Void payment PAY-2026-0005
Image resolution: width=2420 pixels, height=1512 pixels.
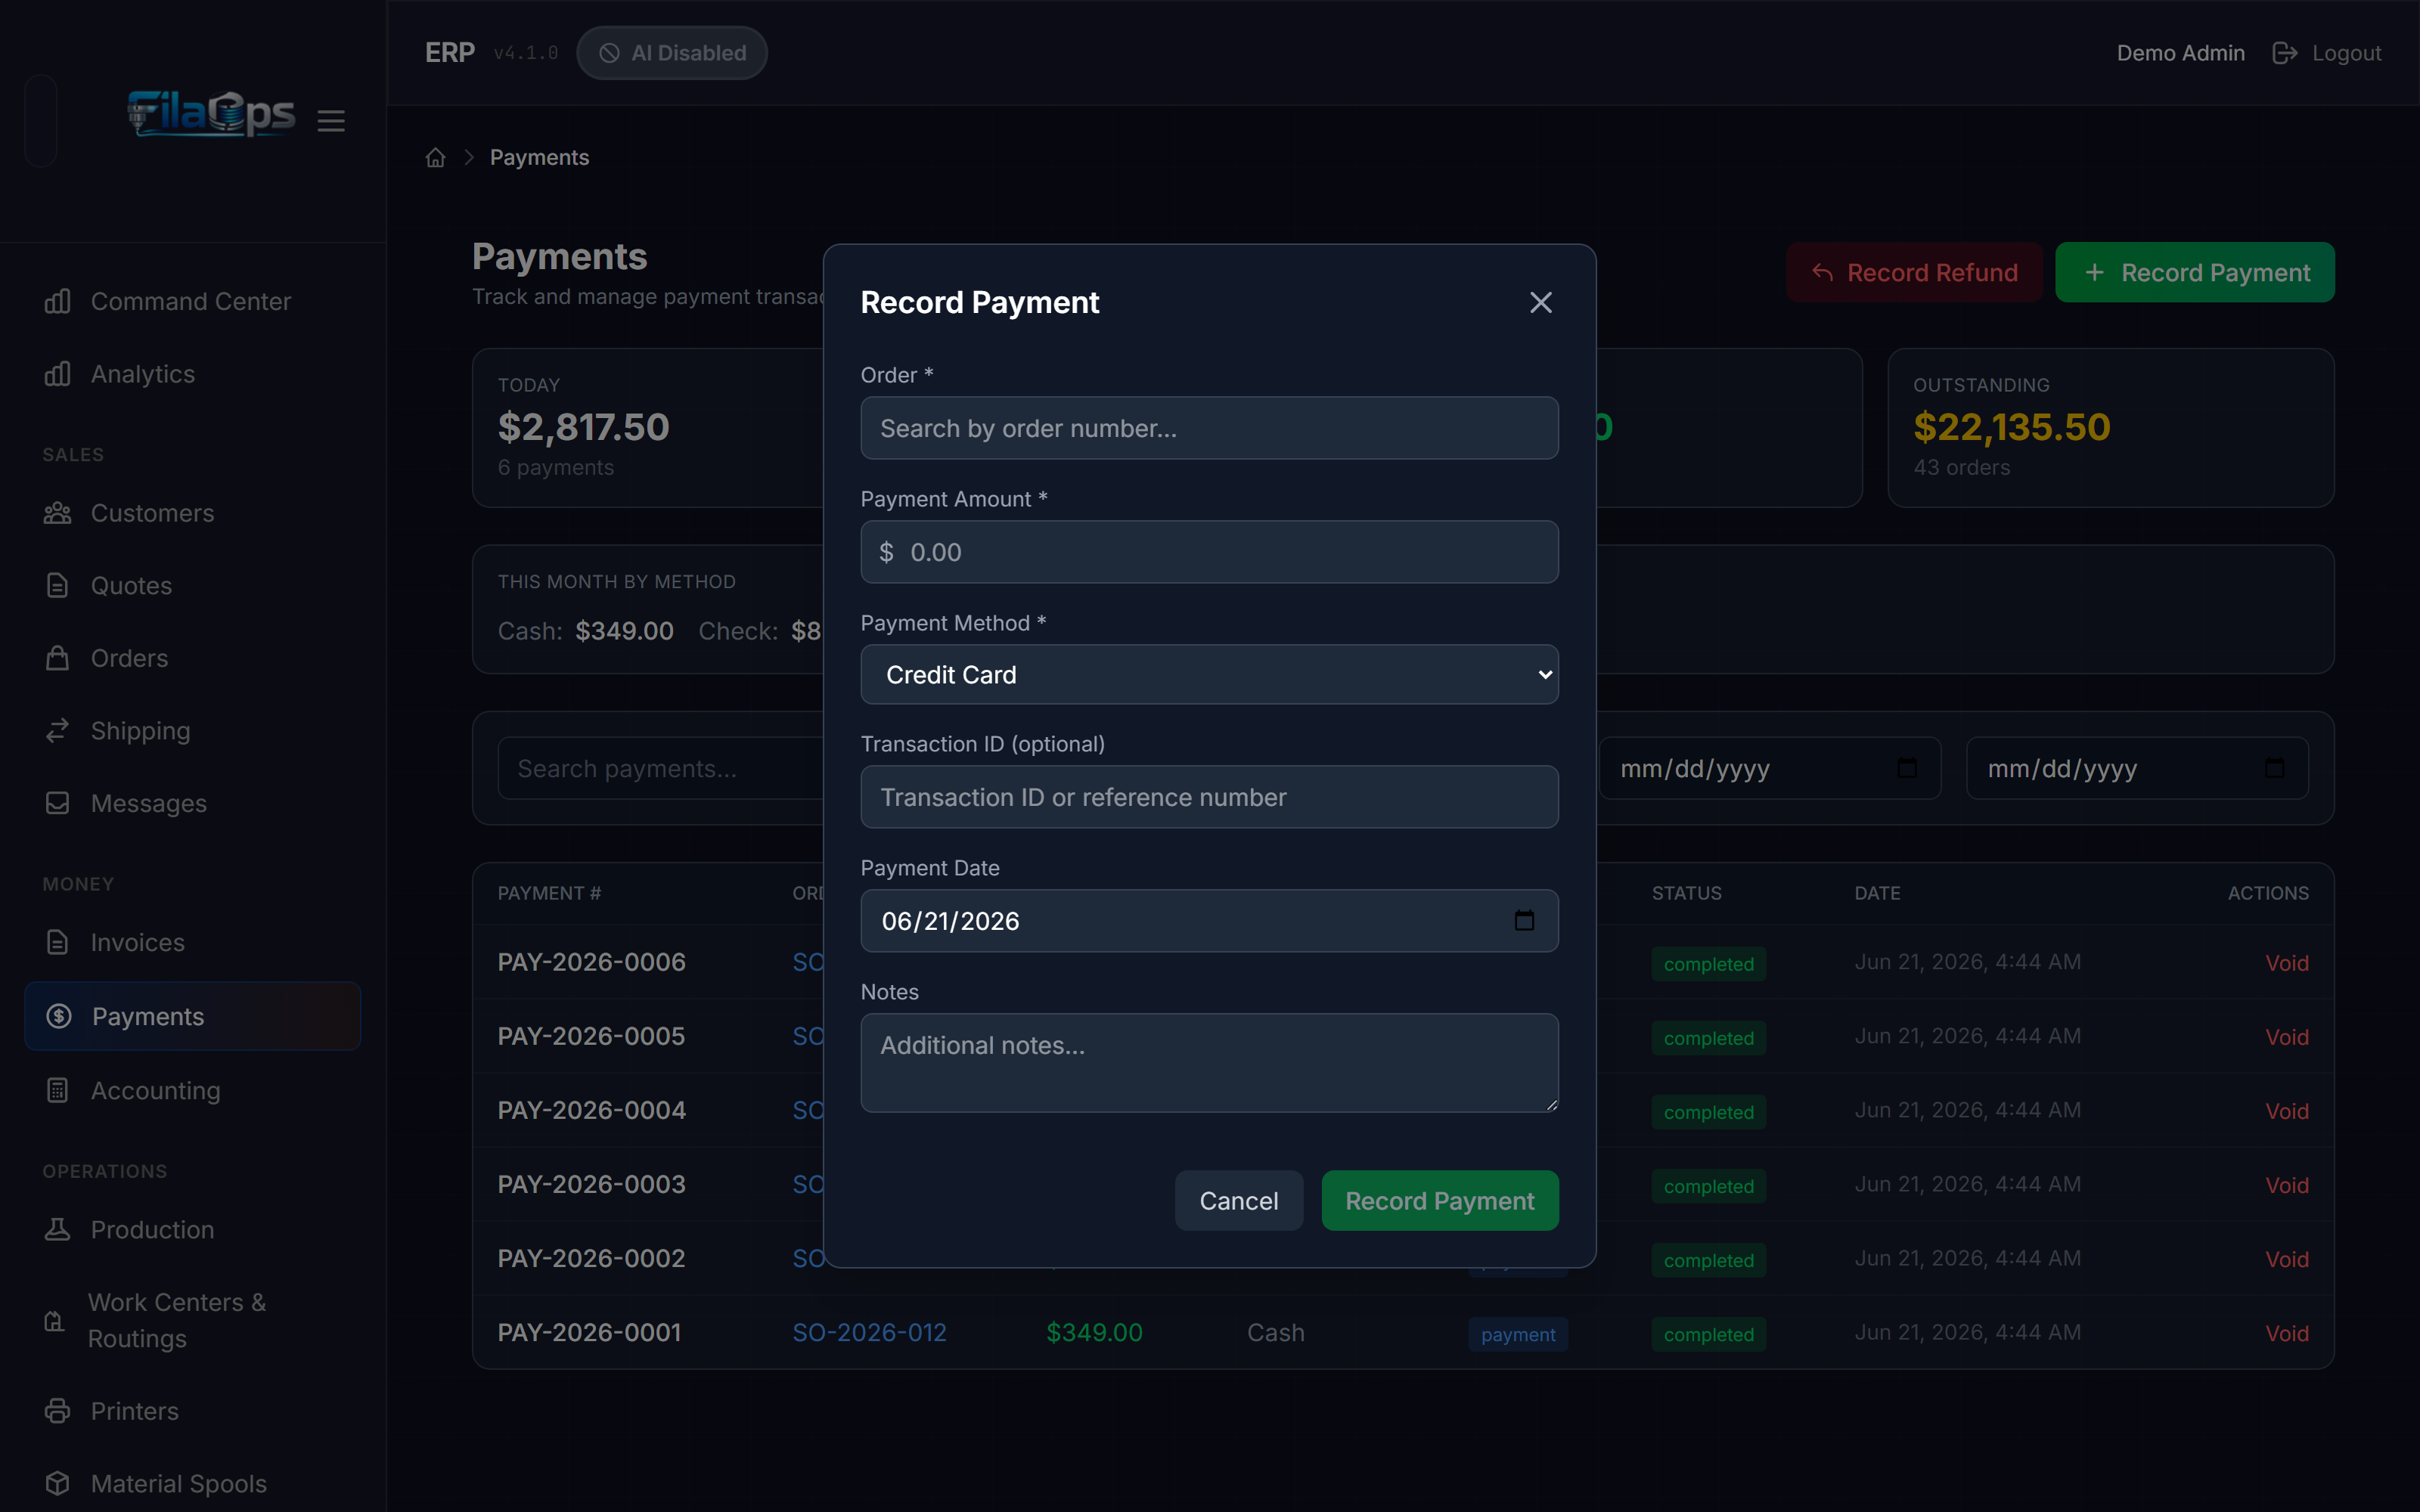pyautogui.click(x=2286, y=1037)
